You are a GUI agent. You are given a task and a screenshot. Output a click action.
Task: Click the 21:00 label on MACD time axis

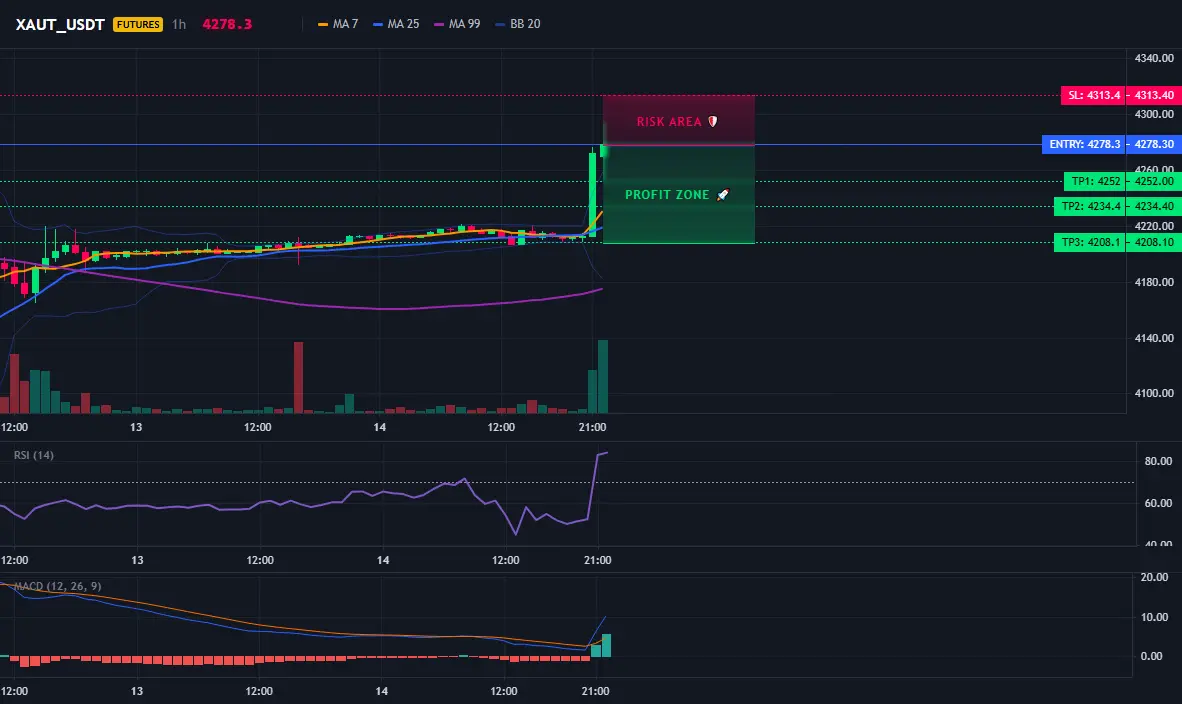596,691
